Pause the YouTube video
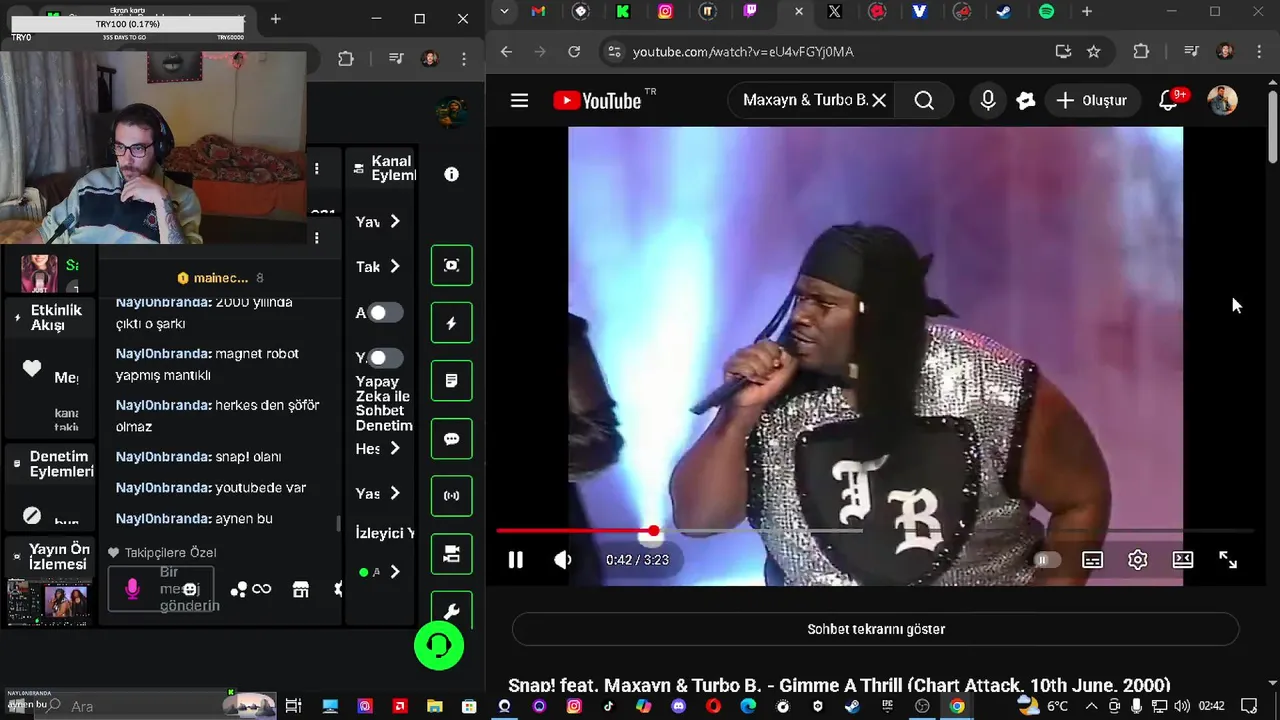The height and width of the screenshot is (720, 1280). point(516,560)
